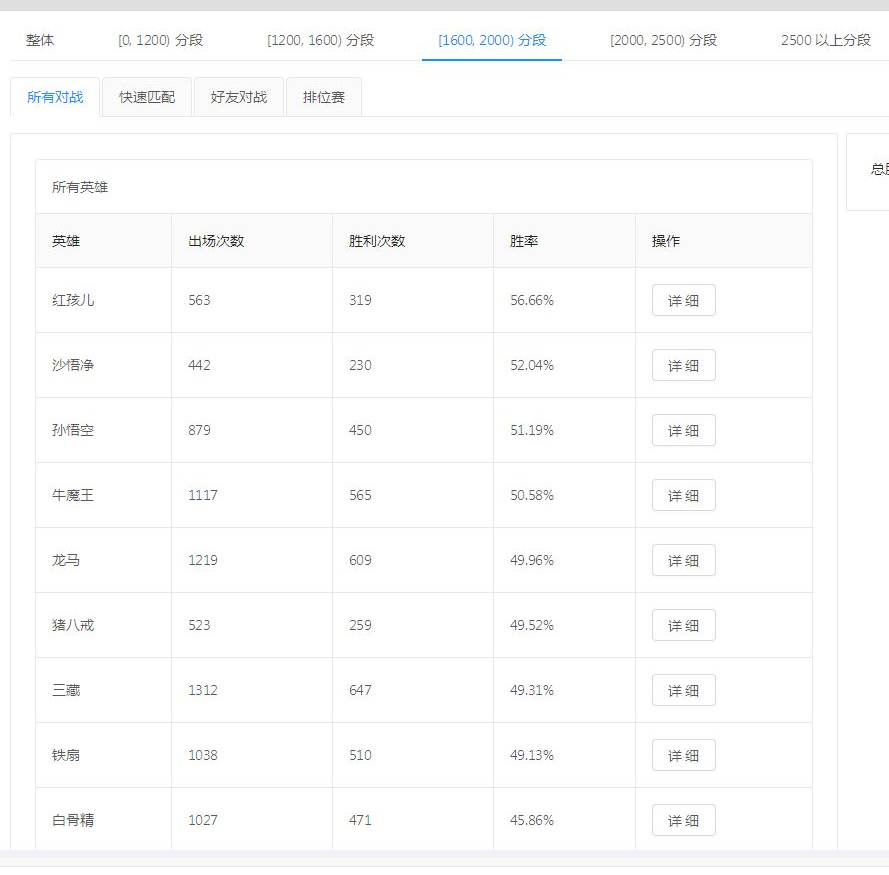Click 详细 in the 三藏 row
889x875 pixels.
tap(683, 691)
